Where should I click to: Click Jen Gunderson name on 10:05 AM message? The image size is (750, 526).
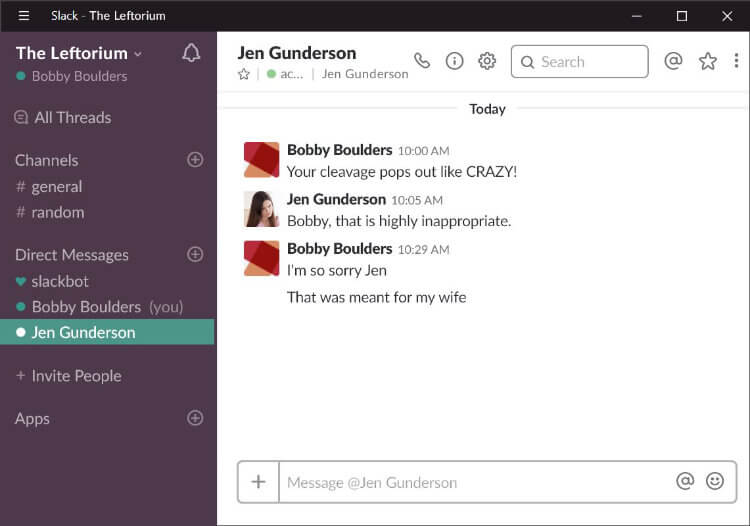[336, 199]
